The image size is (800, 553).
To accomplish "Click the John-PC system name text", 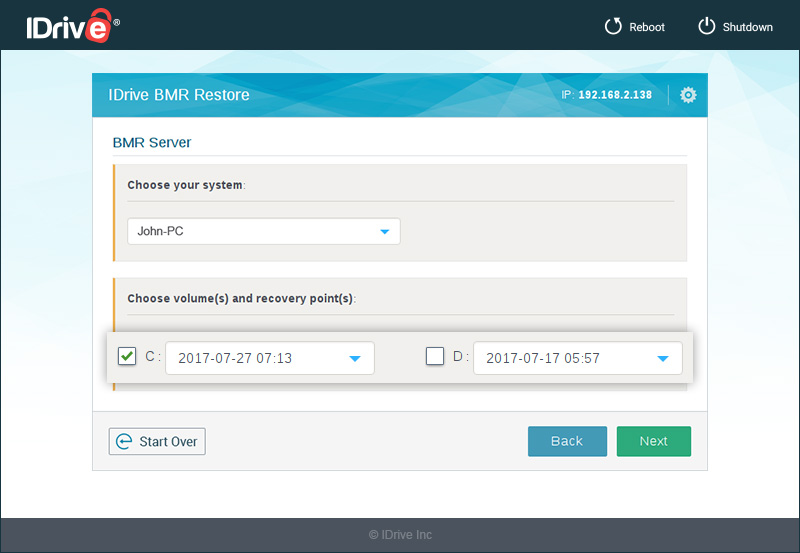I will 161,231.
